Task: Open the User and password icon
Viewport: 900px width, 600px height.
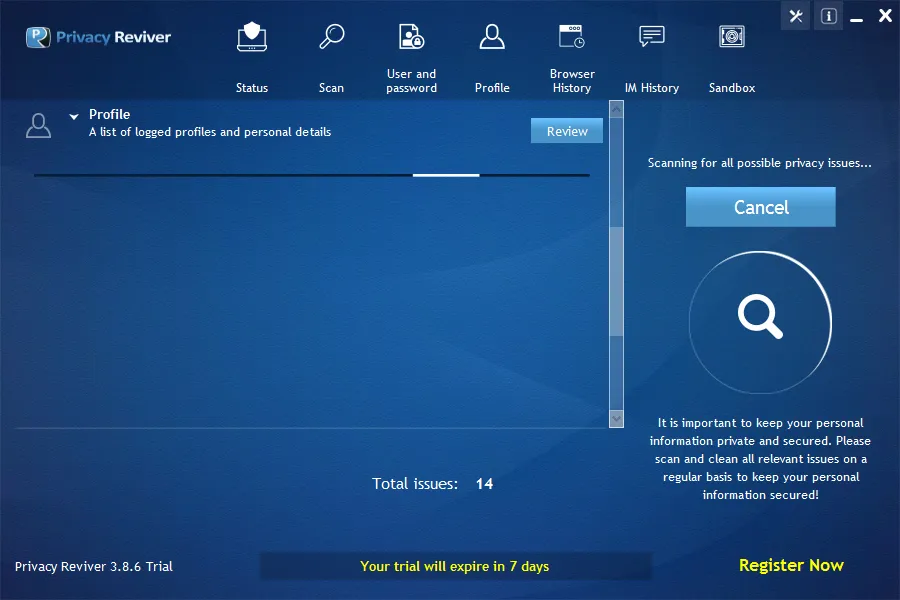Action: 412,37
